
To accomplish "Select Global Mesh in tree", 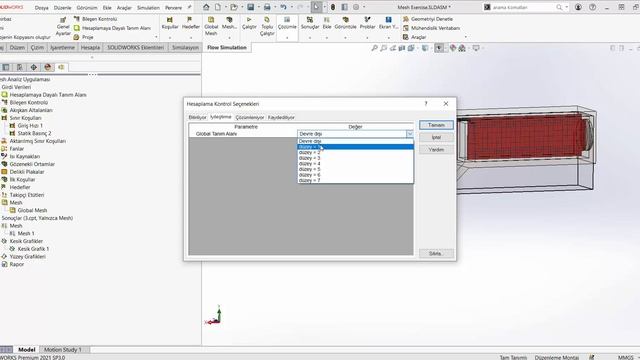I will 28,211.
